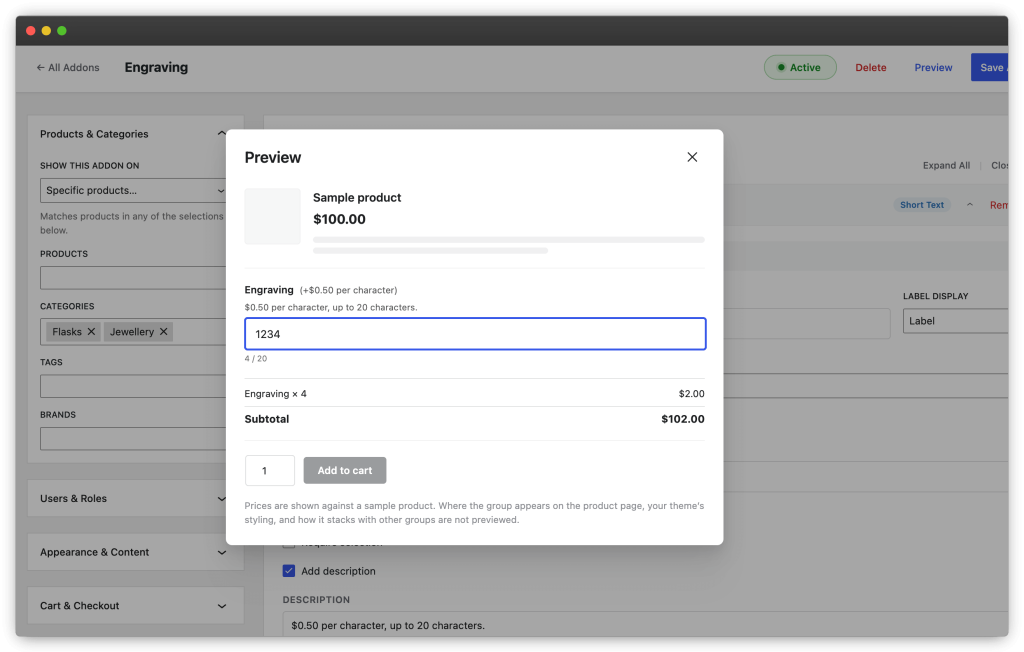The width and height of the screenshot is (1024, 652).
Task: Click the Preview link in header
Action: [x=933, y=67]
